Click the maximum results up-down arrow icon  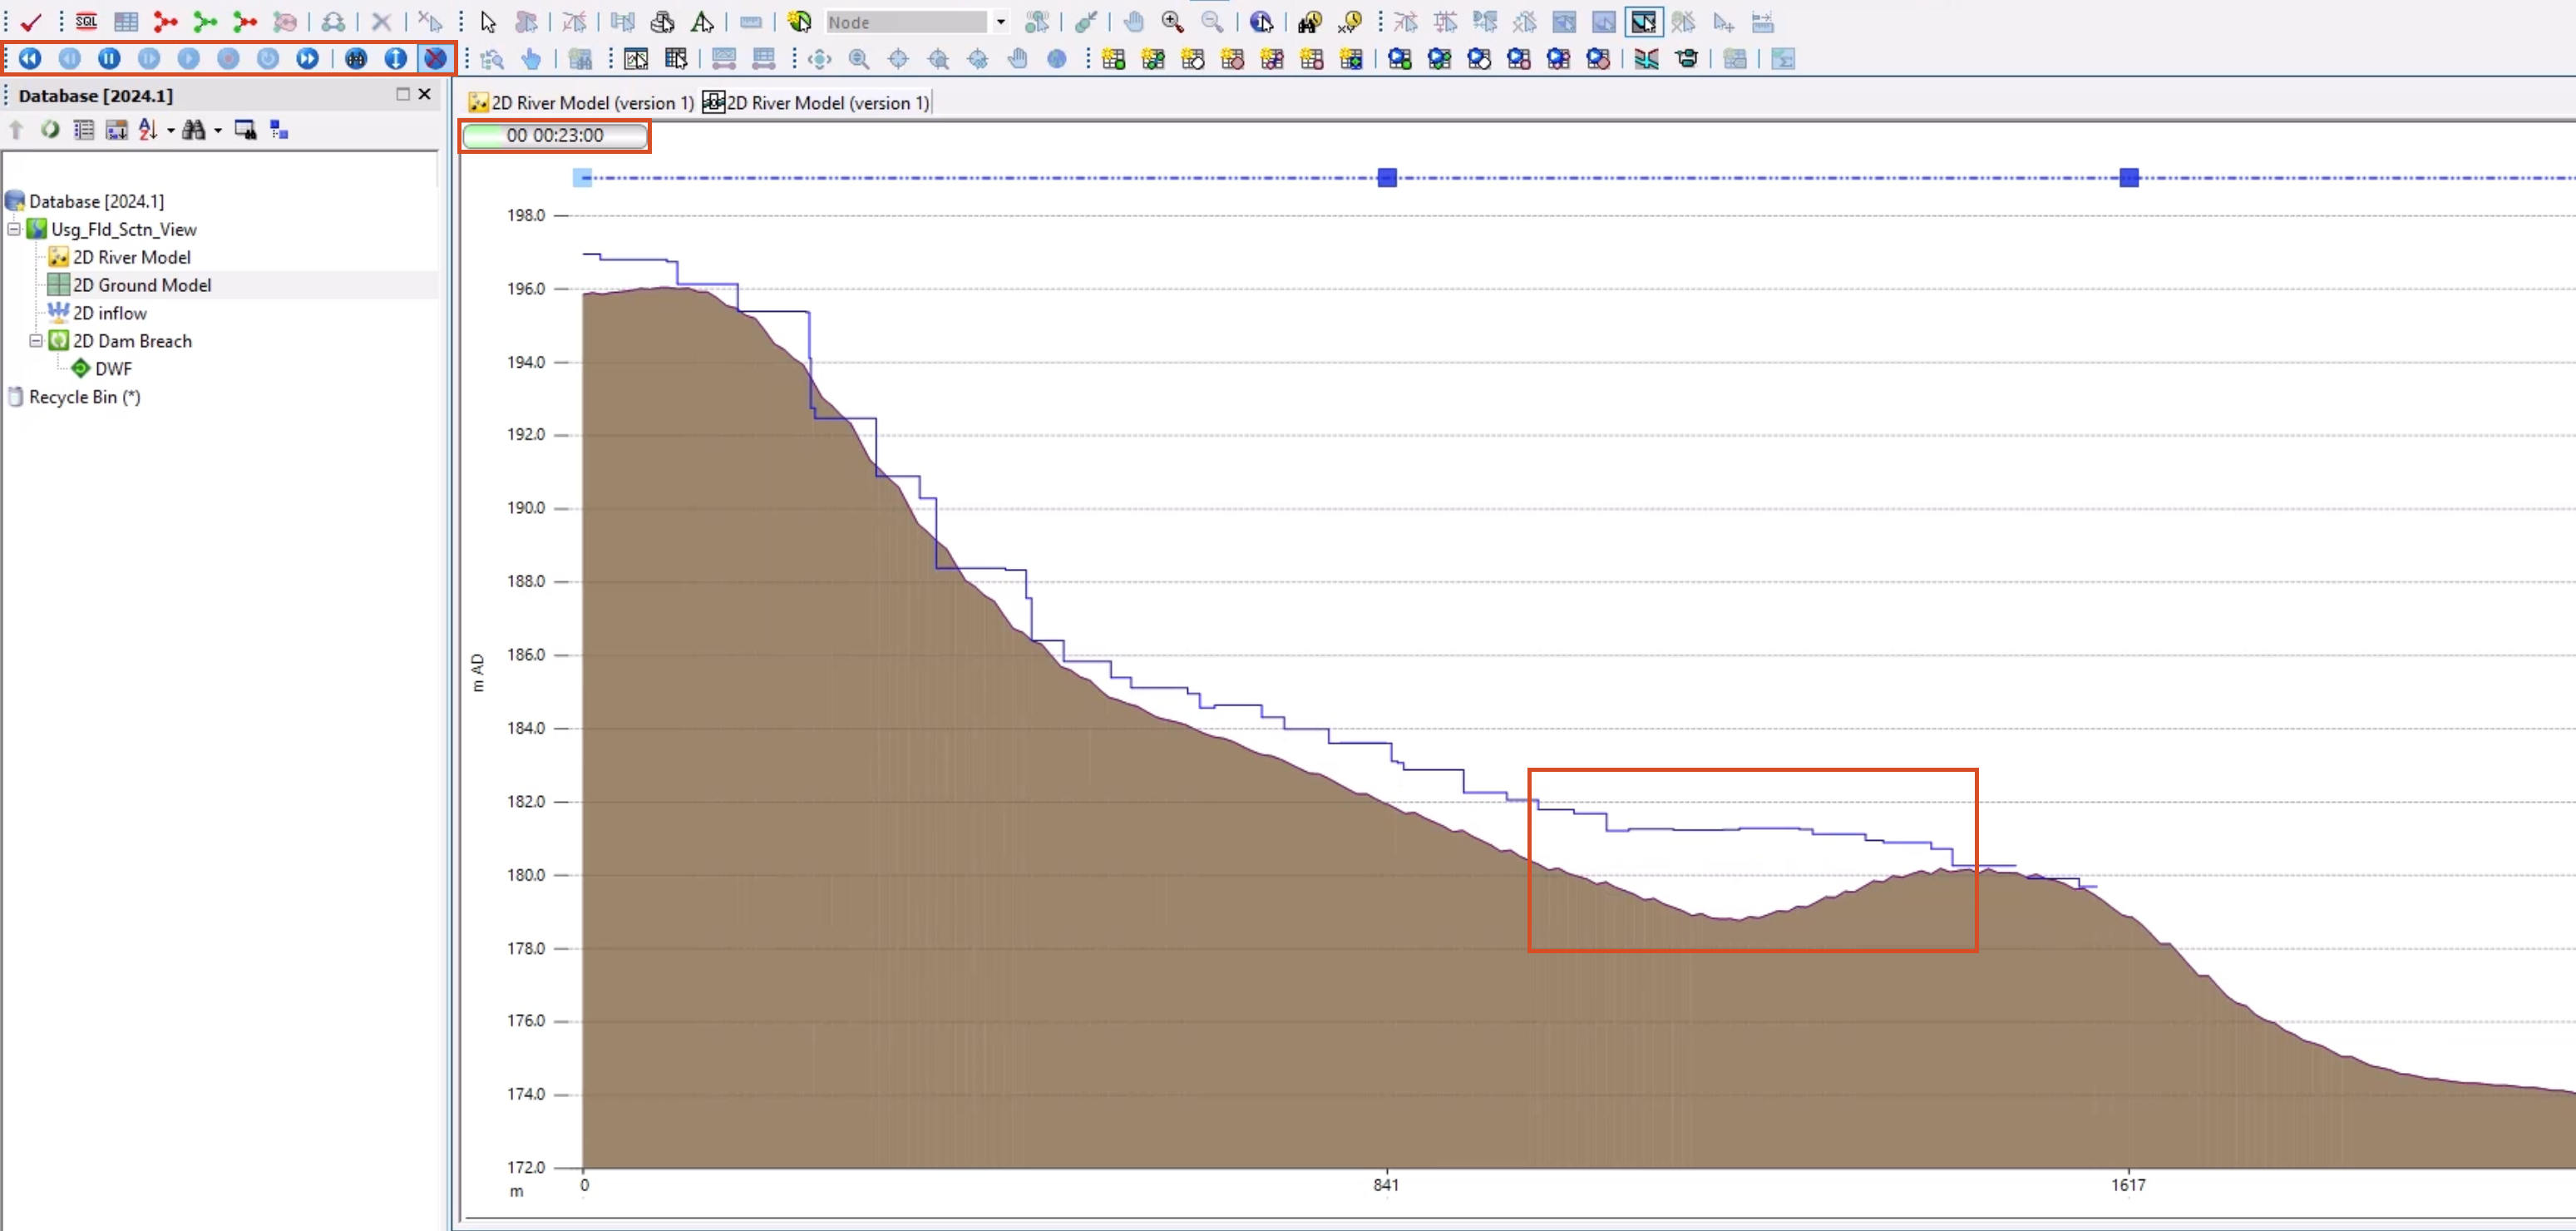[x=396, y=59]
